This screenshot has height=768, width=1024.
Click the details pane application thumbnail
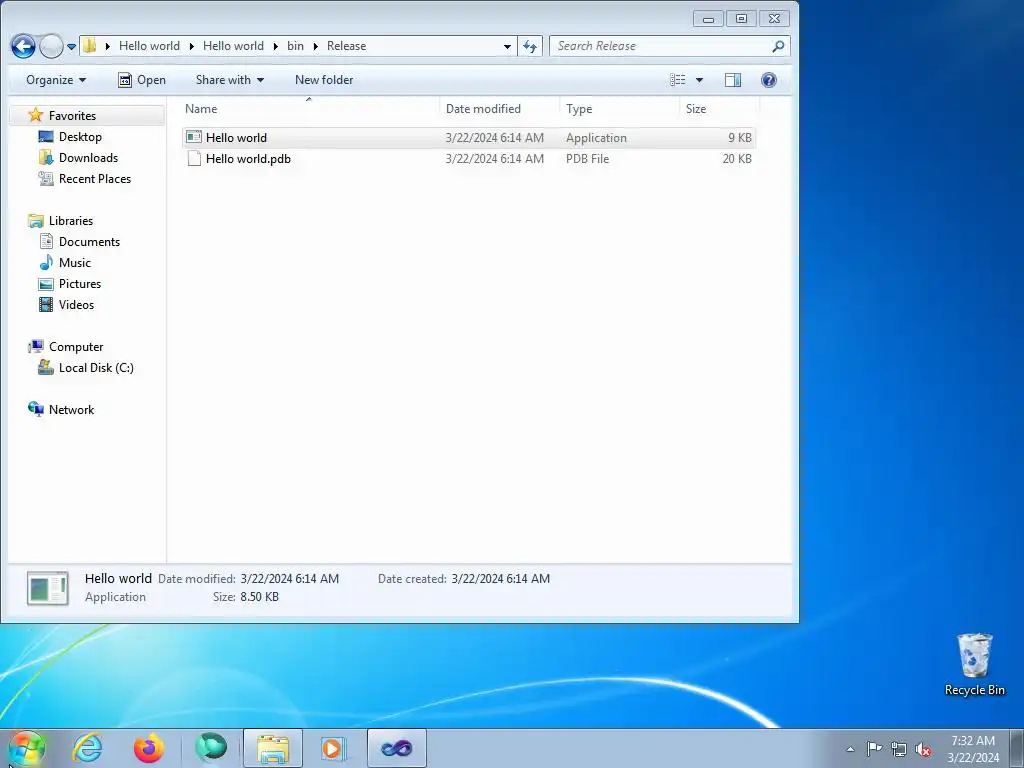click(x=48, y=588)
